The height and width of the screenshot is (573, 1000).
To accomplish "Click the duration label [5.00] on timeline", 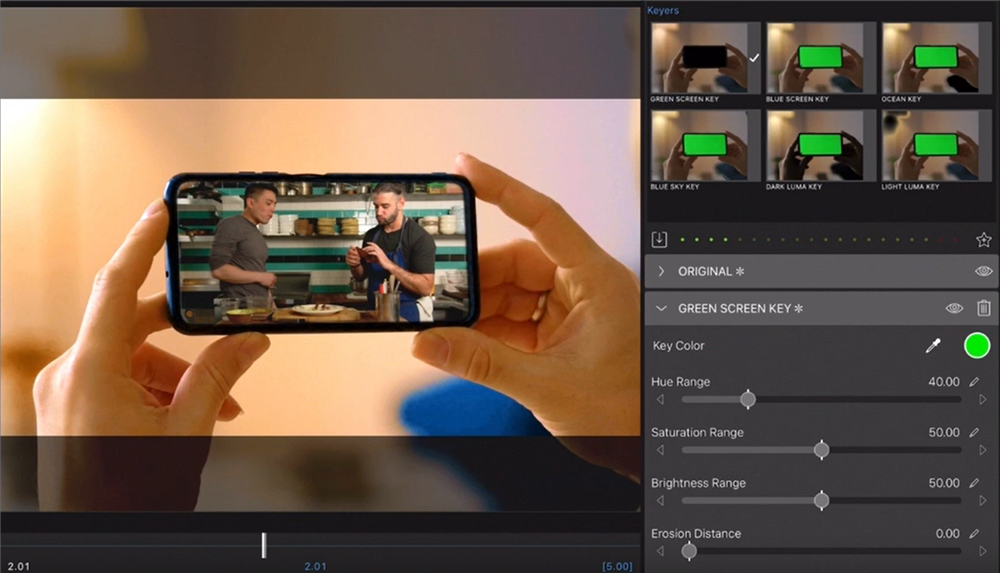I will coord(617,566).
